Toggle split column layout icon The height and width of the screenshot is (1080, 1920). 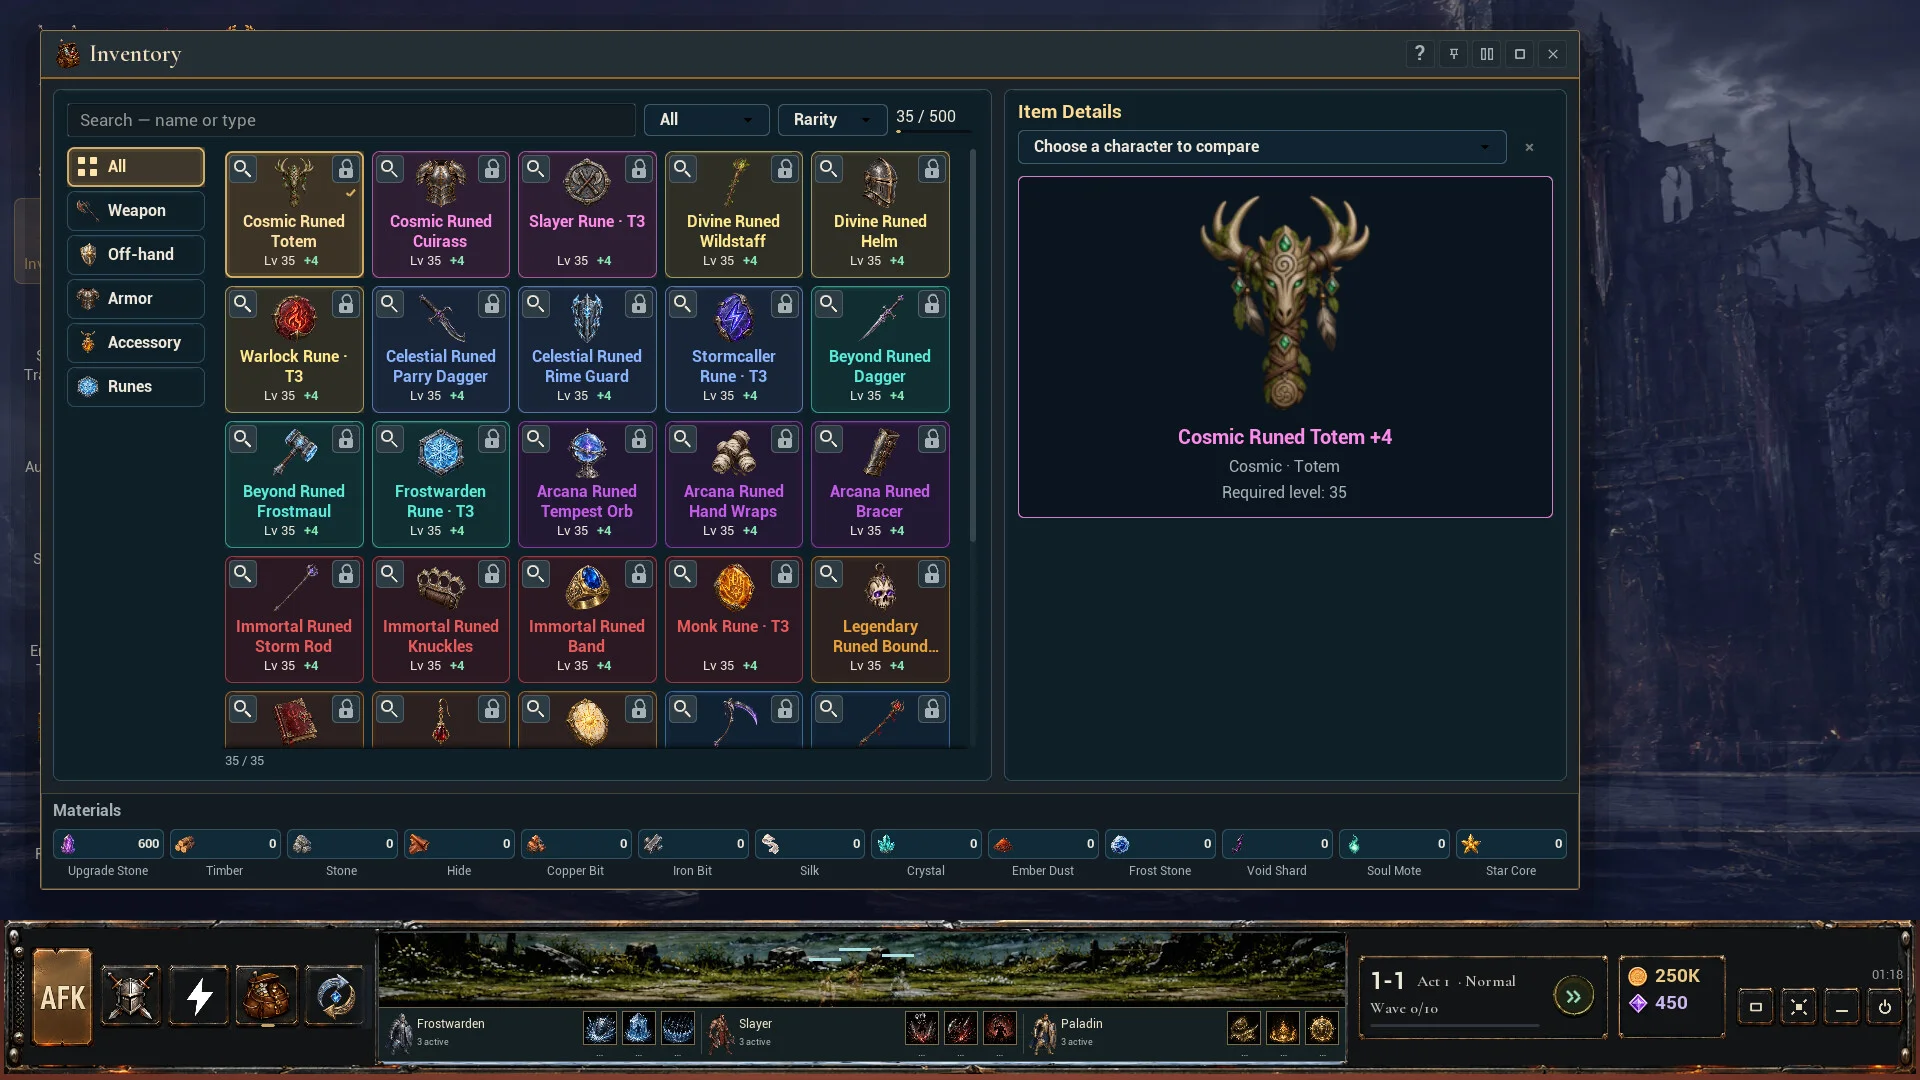1487,54
